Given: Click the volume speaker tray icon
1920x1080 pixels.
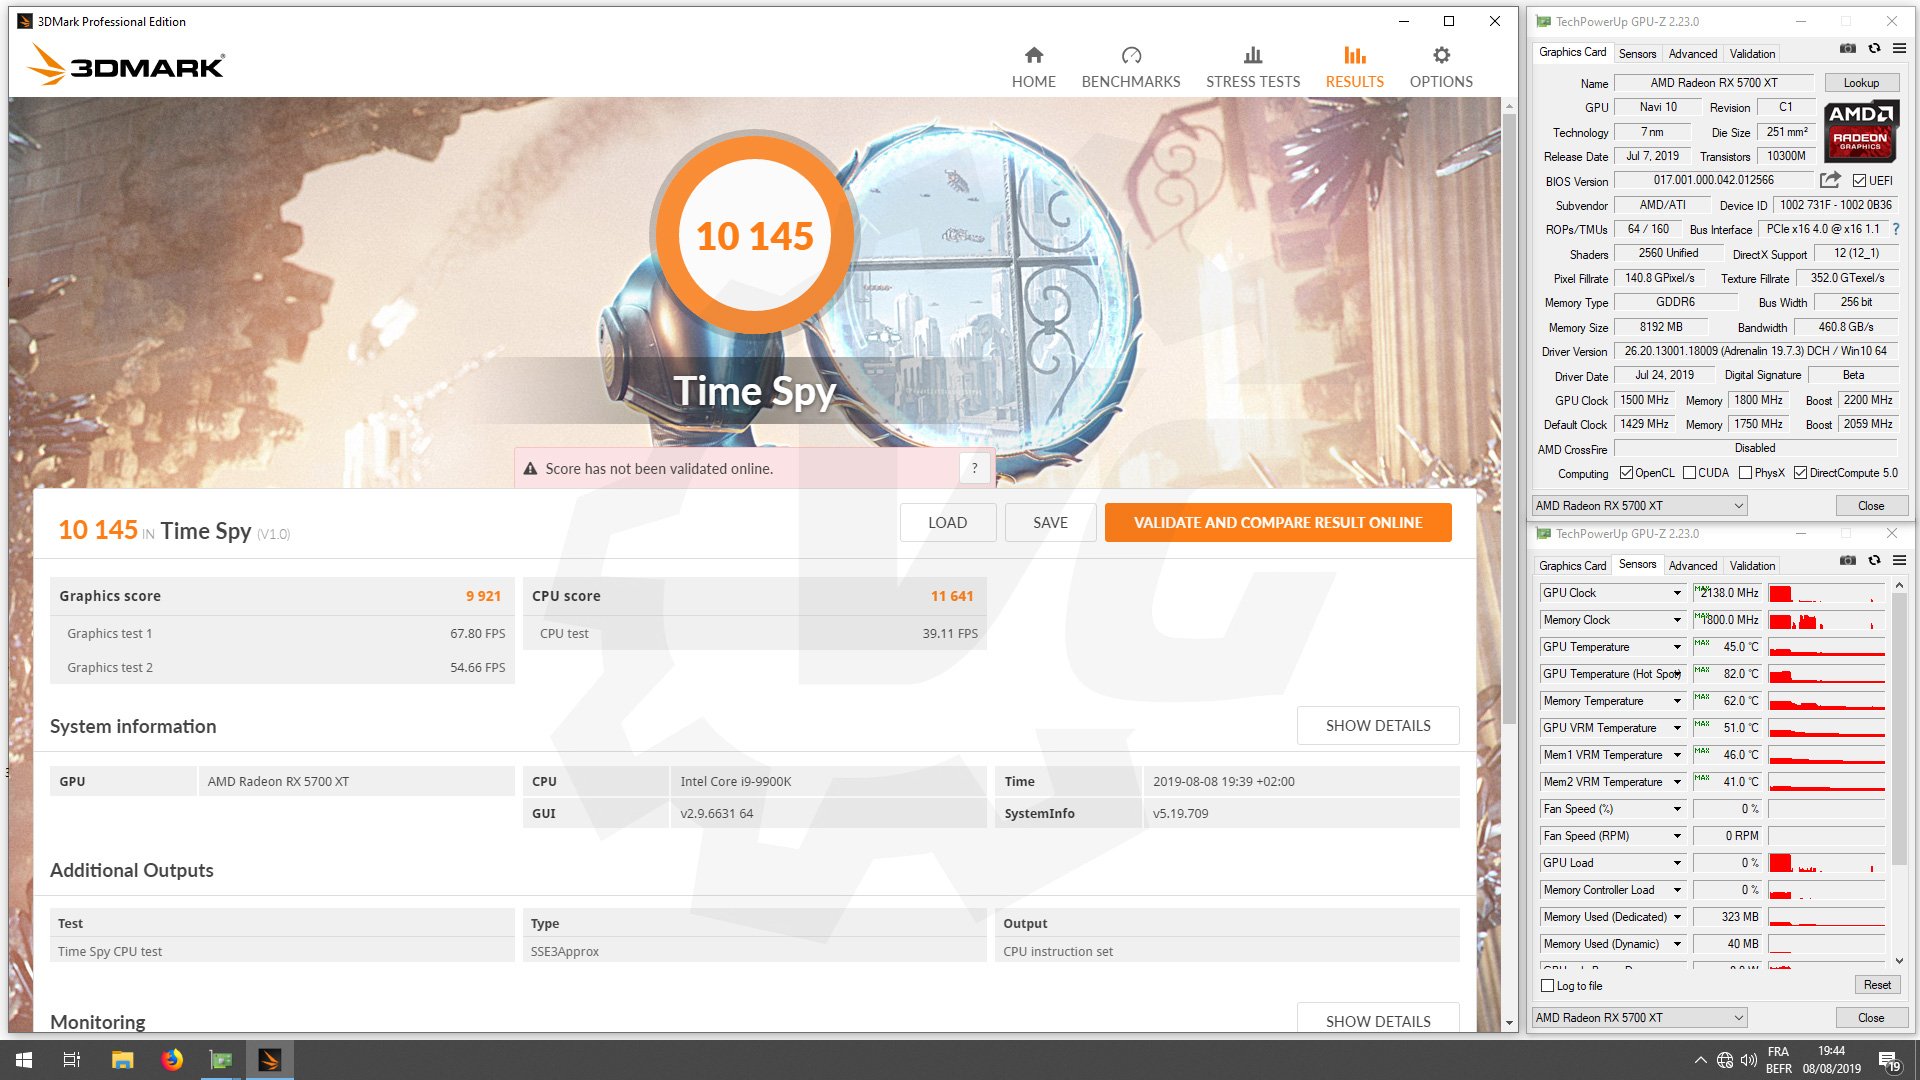Looking at the screenshot, I should [x=1749, y=1060].
